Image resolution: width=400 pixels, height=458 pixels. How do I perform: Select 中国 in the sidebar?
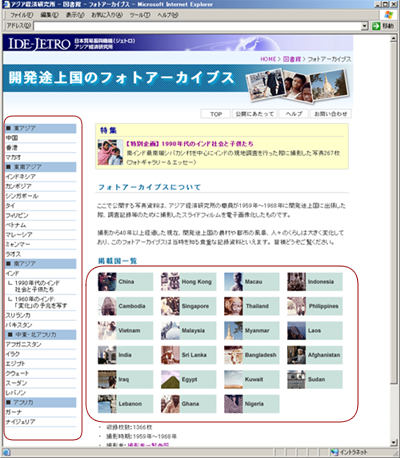click(12, 138)
